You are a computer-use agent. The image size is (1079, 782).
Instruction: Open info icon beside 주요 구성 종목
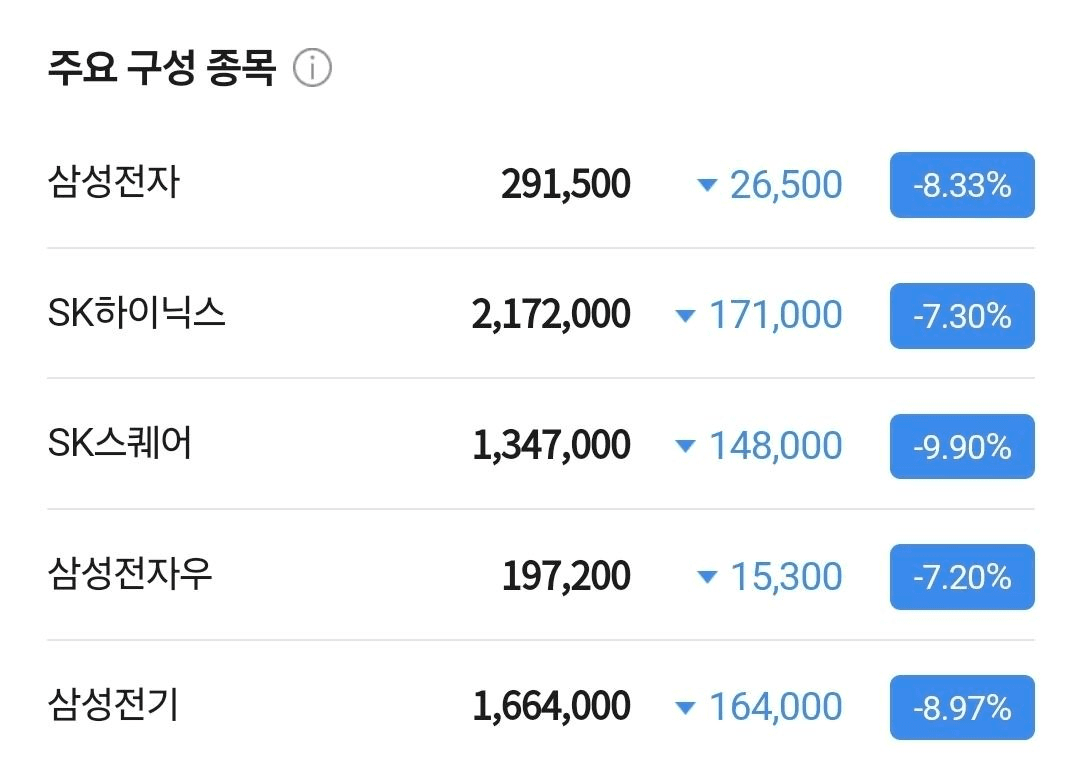[x=312, y=67]
